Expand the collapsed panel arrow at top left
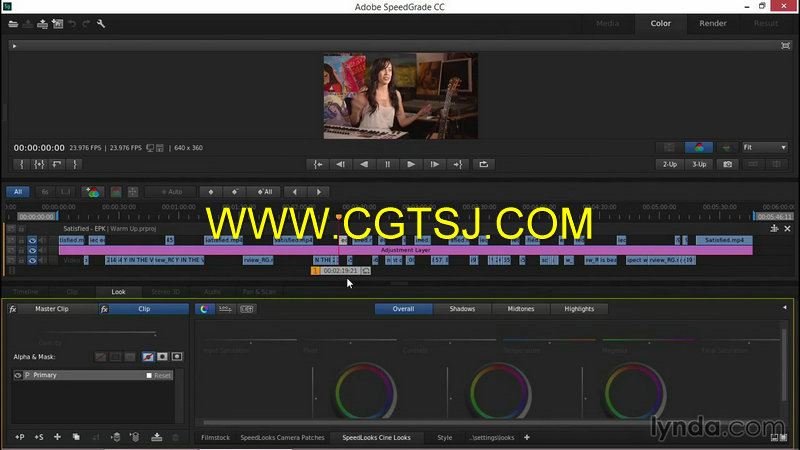The image size is (800, 450). pyautogui.click(x=14, y=46)
